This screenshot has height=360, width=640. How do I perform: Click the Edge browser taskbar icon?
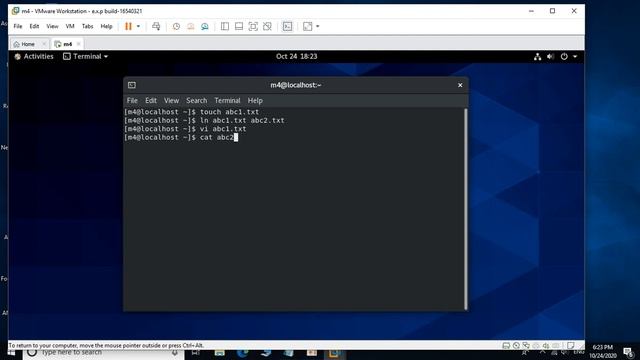click(x=242, y=353)
